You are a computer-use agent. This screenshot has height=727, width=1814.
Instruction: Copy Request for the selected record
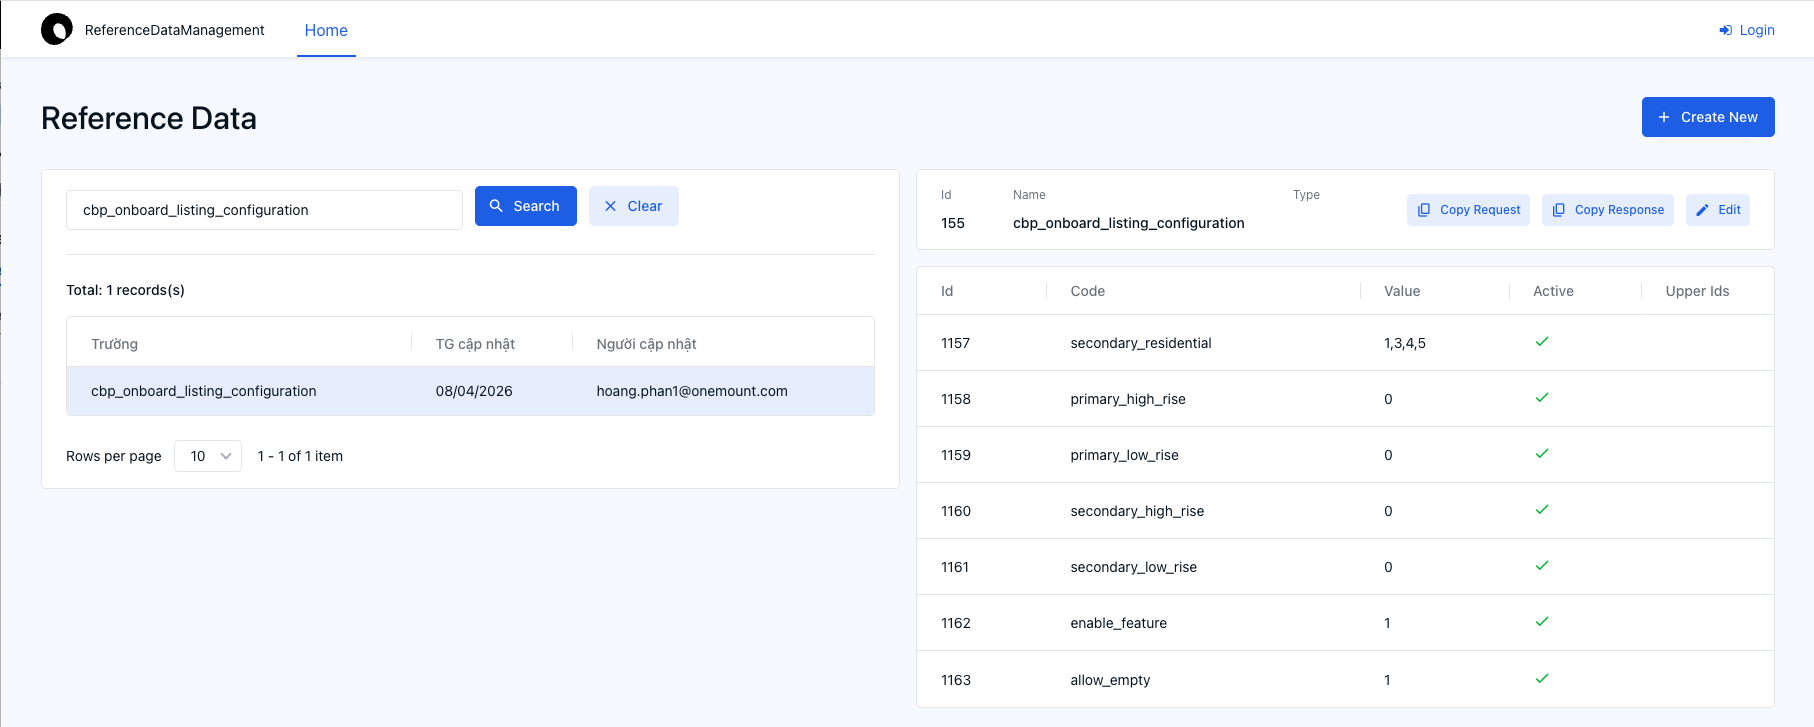(1468, 210)
